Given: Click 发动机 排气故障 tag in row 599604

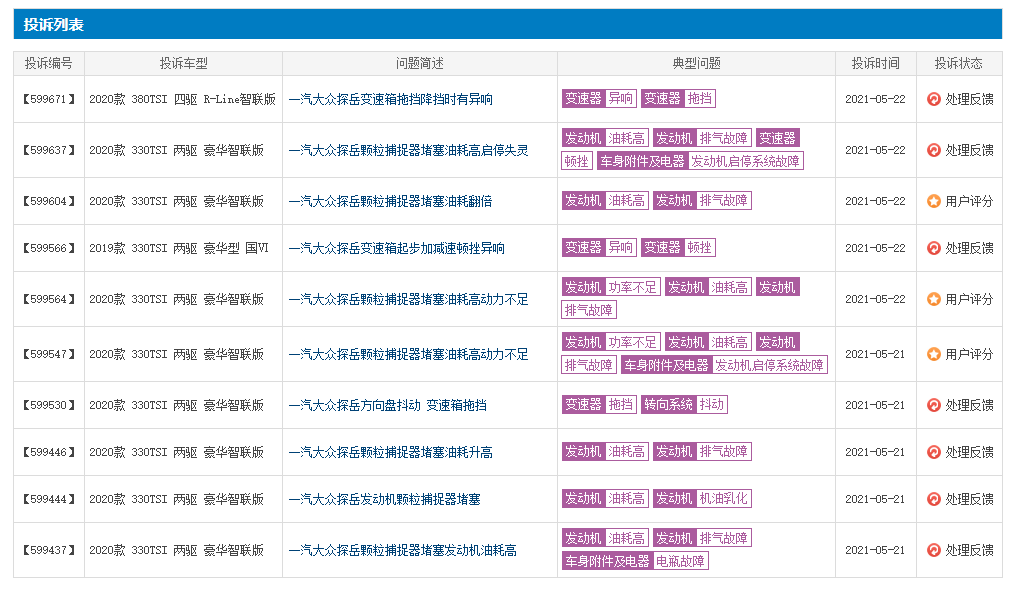Looking at the screenshot, I should click(702, 200).
